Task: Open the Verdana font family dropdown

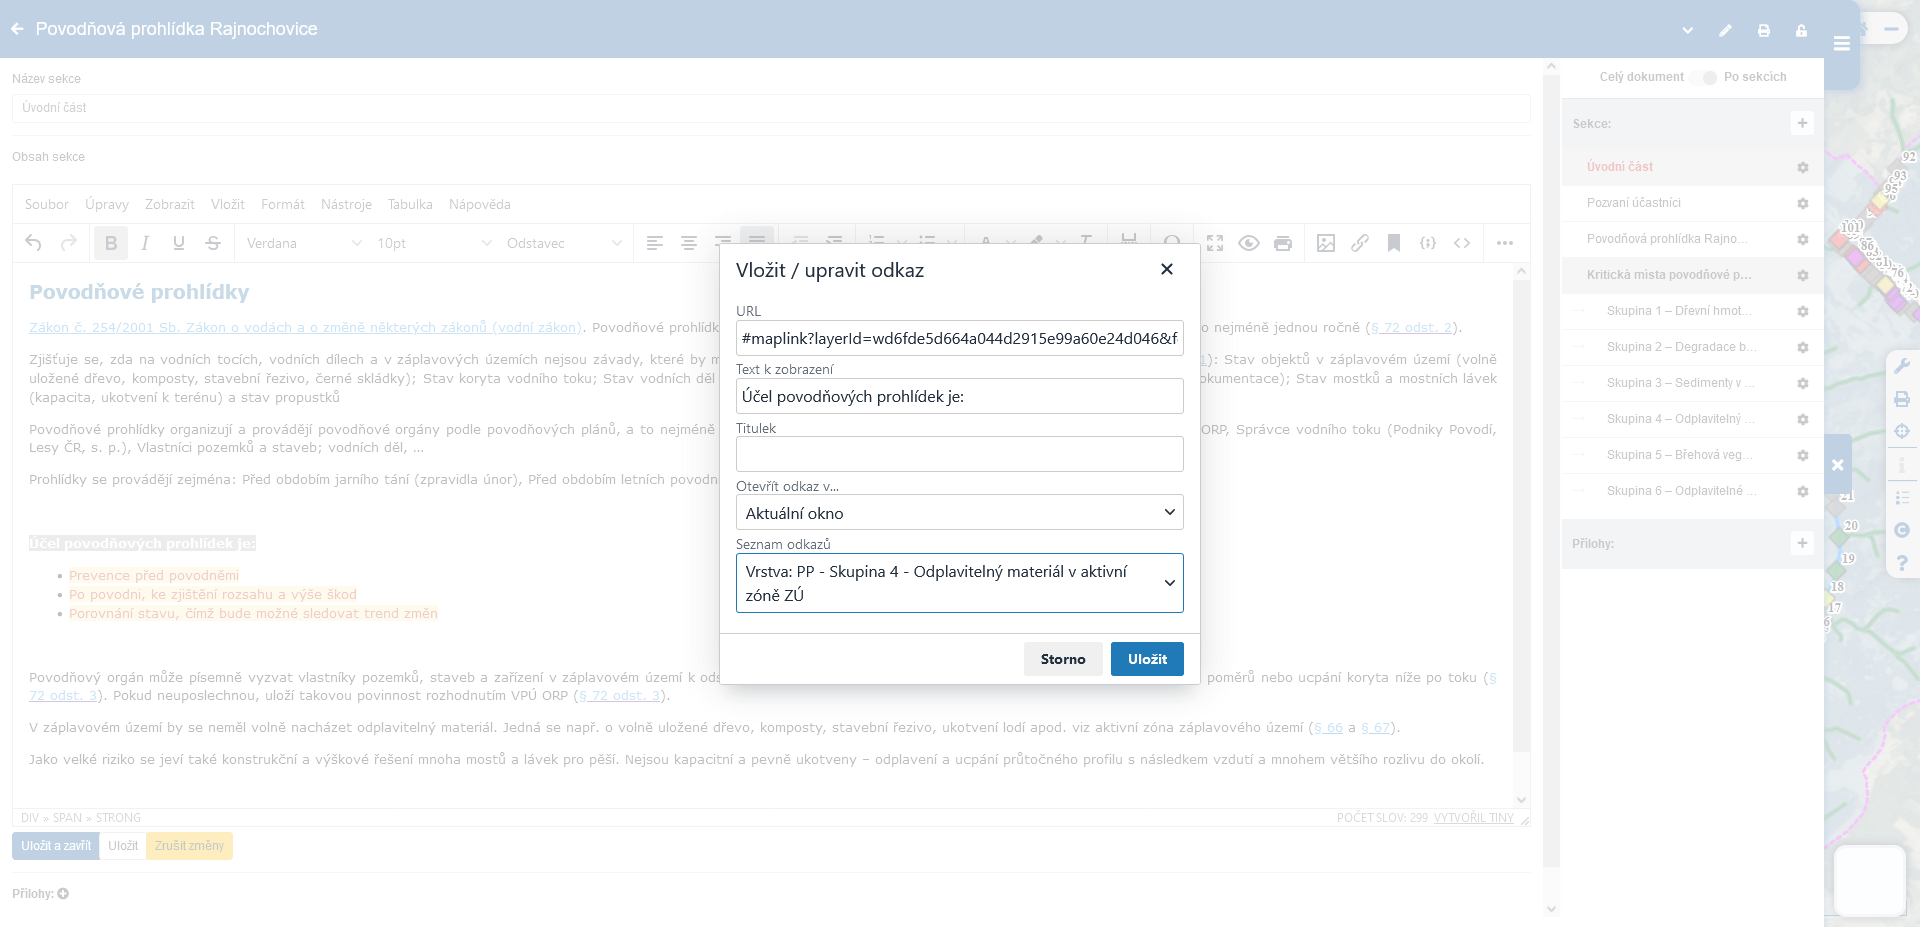Action: 303,243
